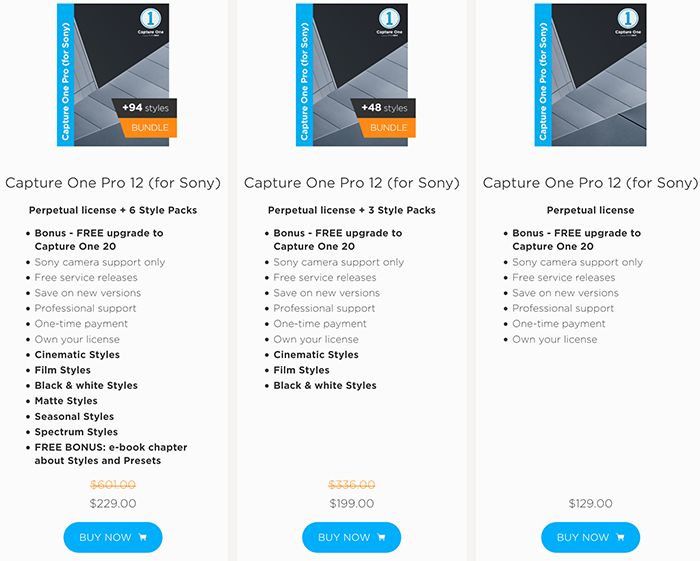This screenshot has width=700, height=561.
Task: Click the Capture One logo on the +48 styles box
Action: click(x=389, y=21)
